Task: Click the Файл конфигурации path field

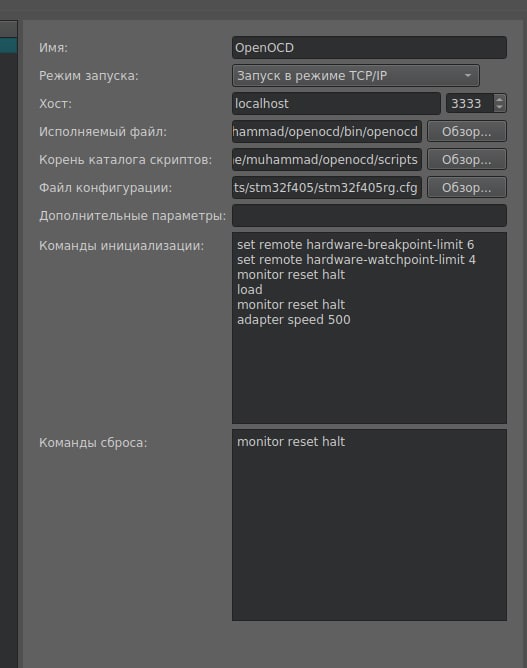Action: click(x=327, y=187)
